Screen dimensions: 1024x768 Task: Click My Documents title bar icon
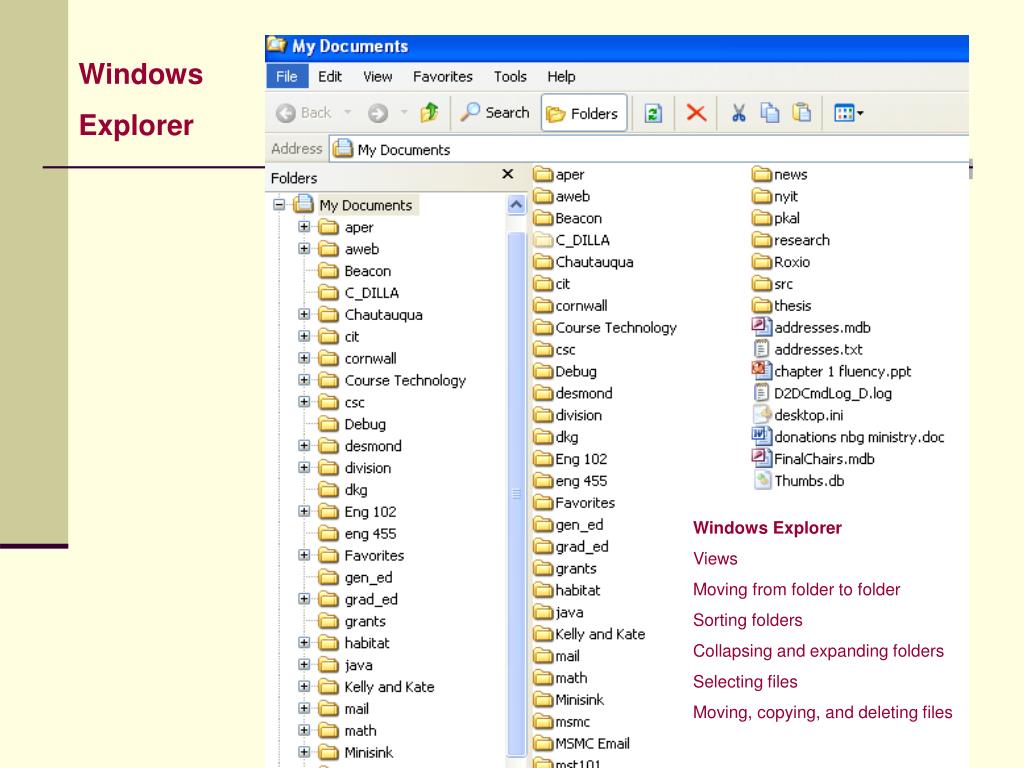277,45
